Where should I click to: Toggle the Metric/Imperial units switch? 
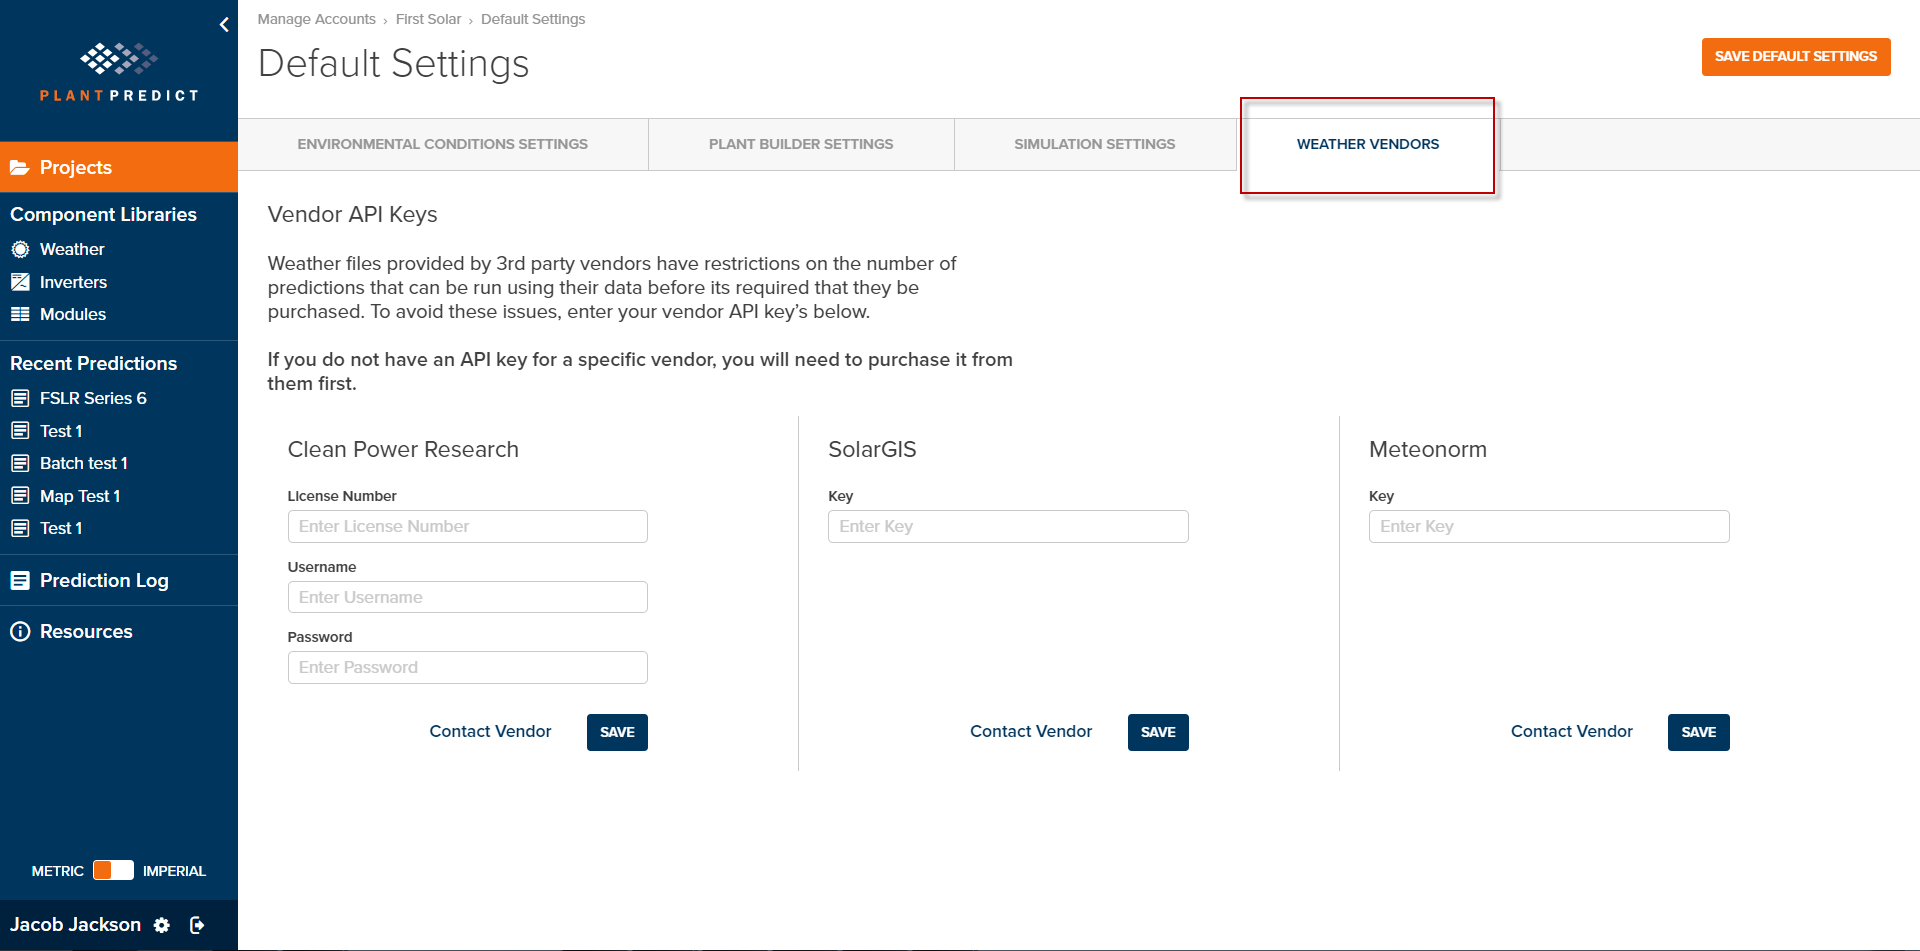(113, 870)
